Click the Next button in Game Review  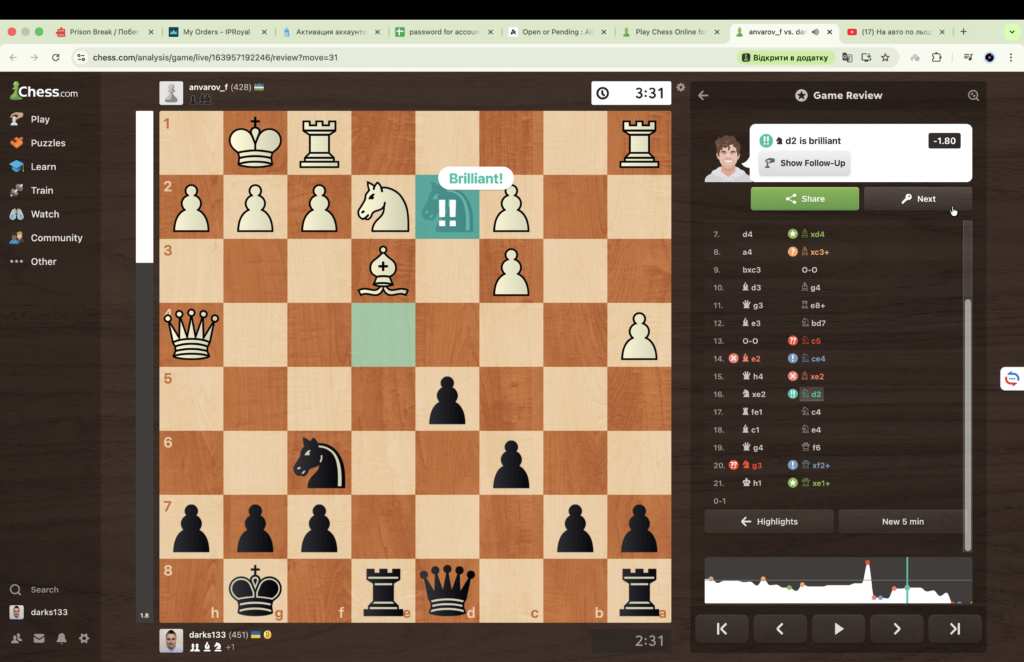pyautogui.click(x=918, y=198)
